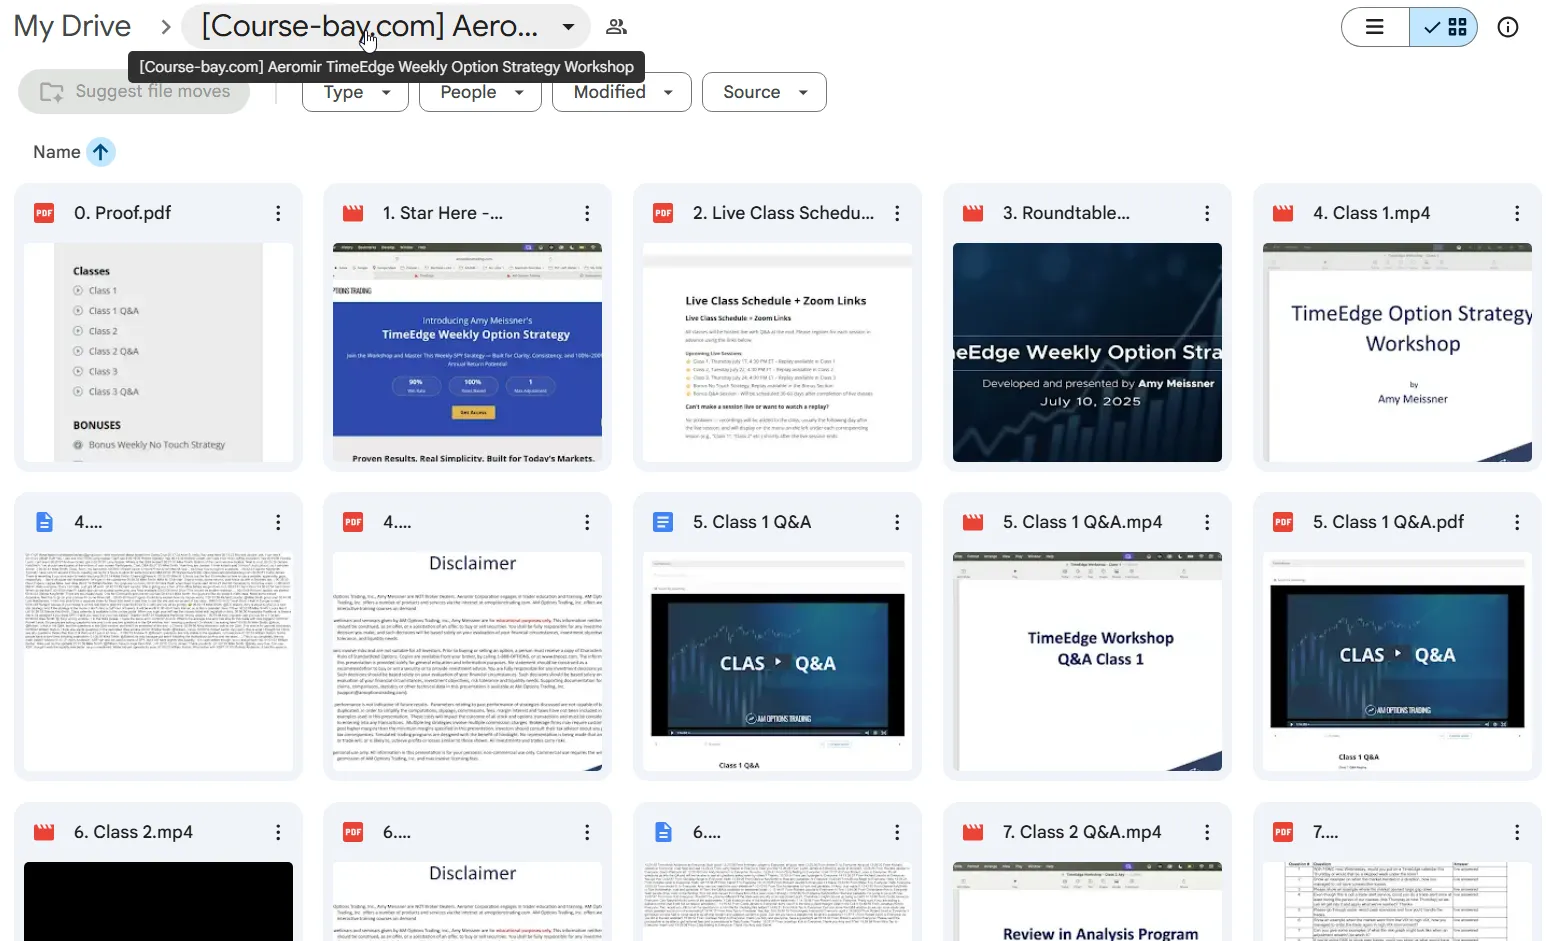This screenshot has width=1546, height=941.
Task: Click the PDF icon of 0. Proof.pdf
Action: 44,213
